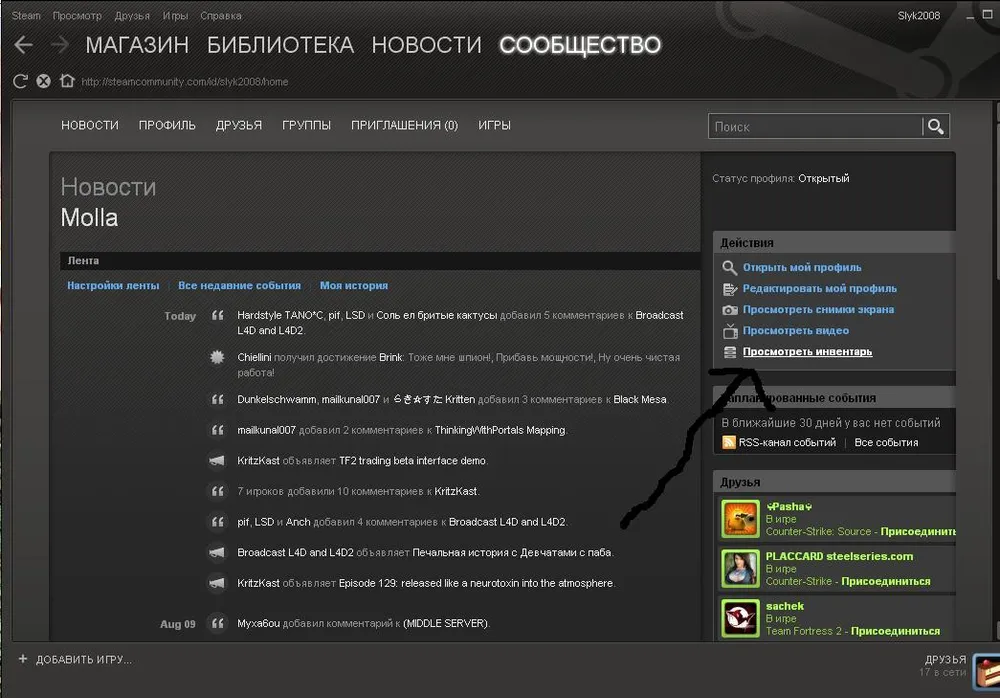Click the search magnifier button

click(x=935, y=126)
